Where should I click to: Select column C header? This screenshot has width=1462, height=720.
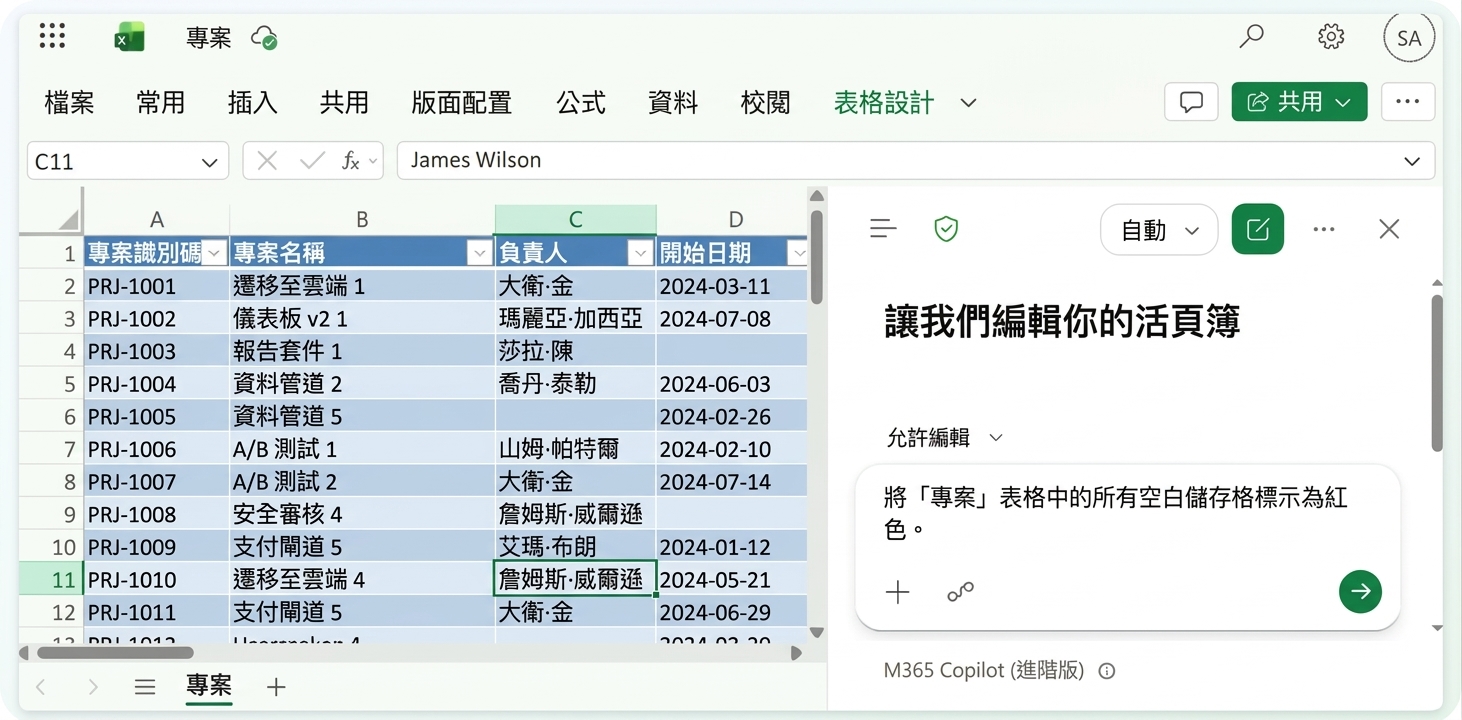coord(576,220)
